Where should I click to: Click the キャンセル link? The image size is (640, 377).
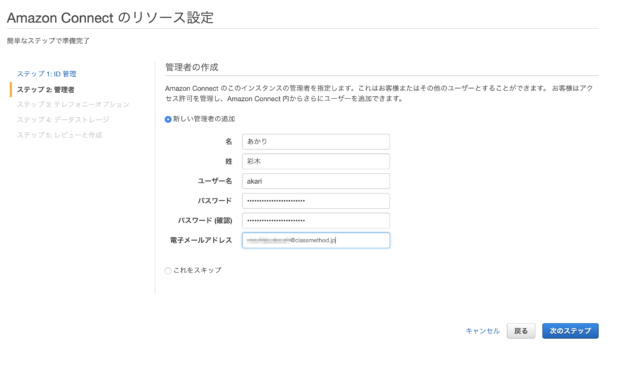pyautogui.click(x=482, y=331)
